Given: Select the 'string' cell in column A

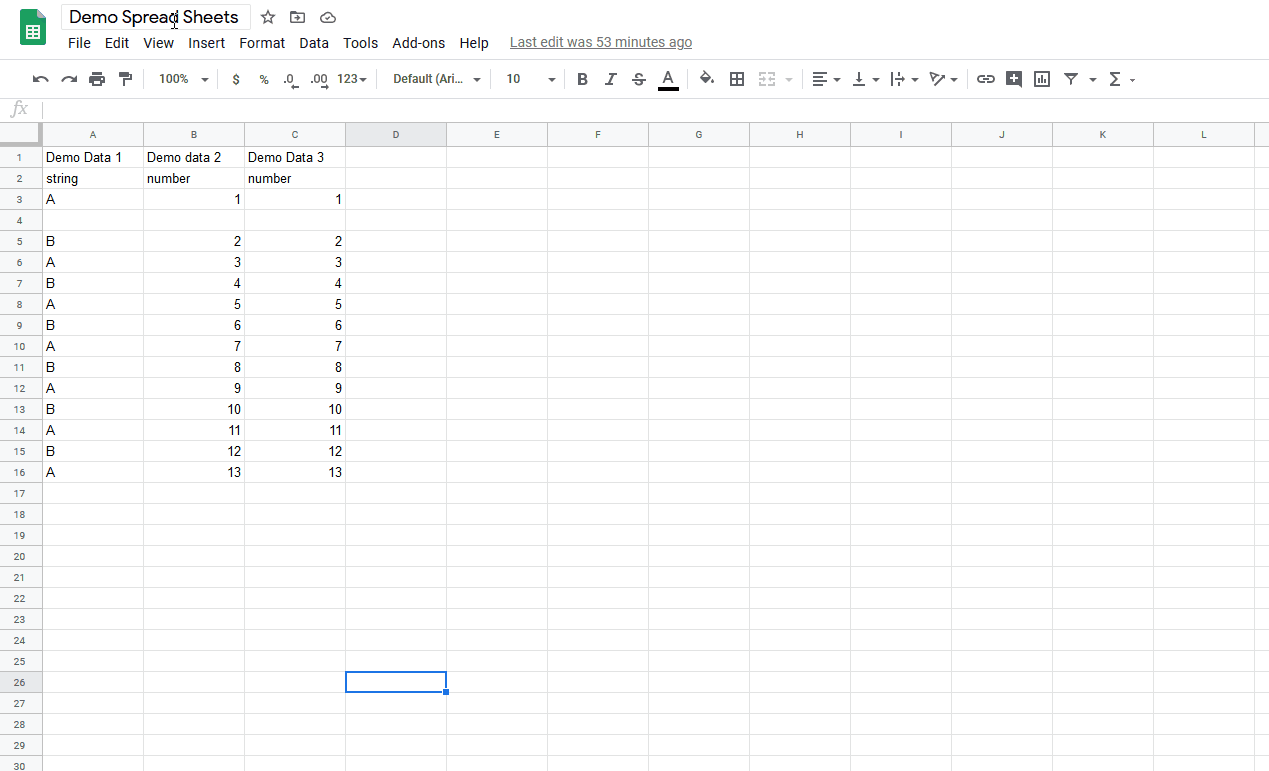Looking at the screenshot, I should pos(93,178).
